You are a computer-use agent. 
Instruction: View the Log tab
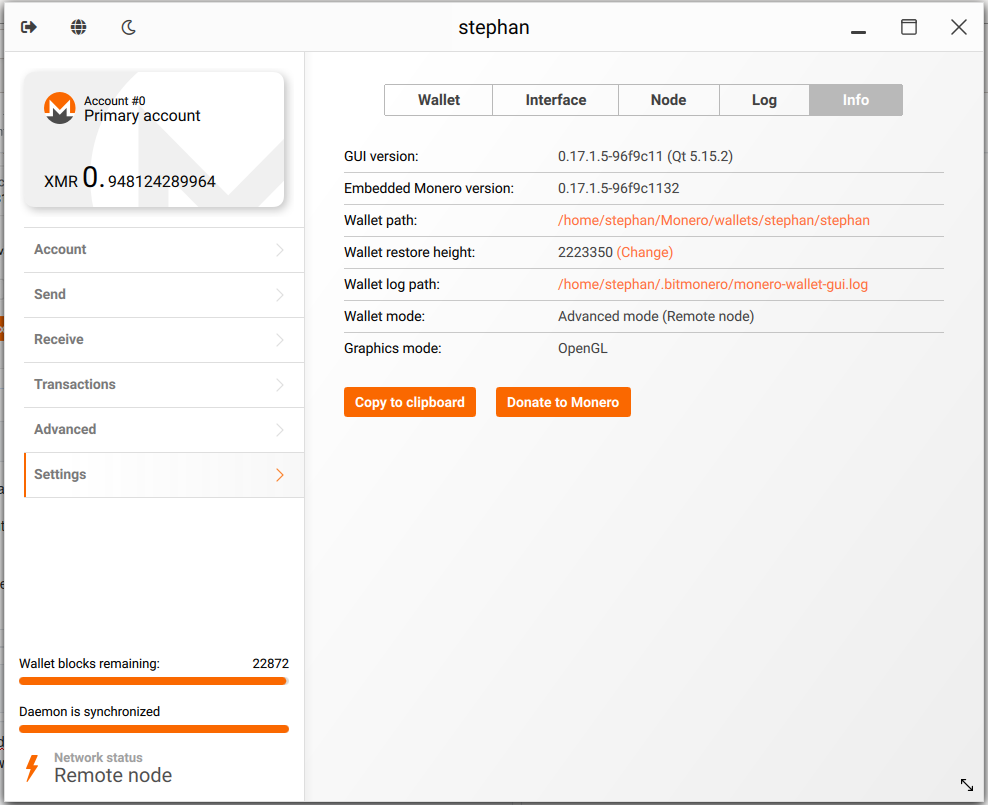(x=763, y=99)
